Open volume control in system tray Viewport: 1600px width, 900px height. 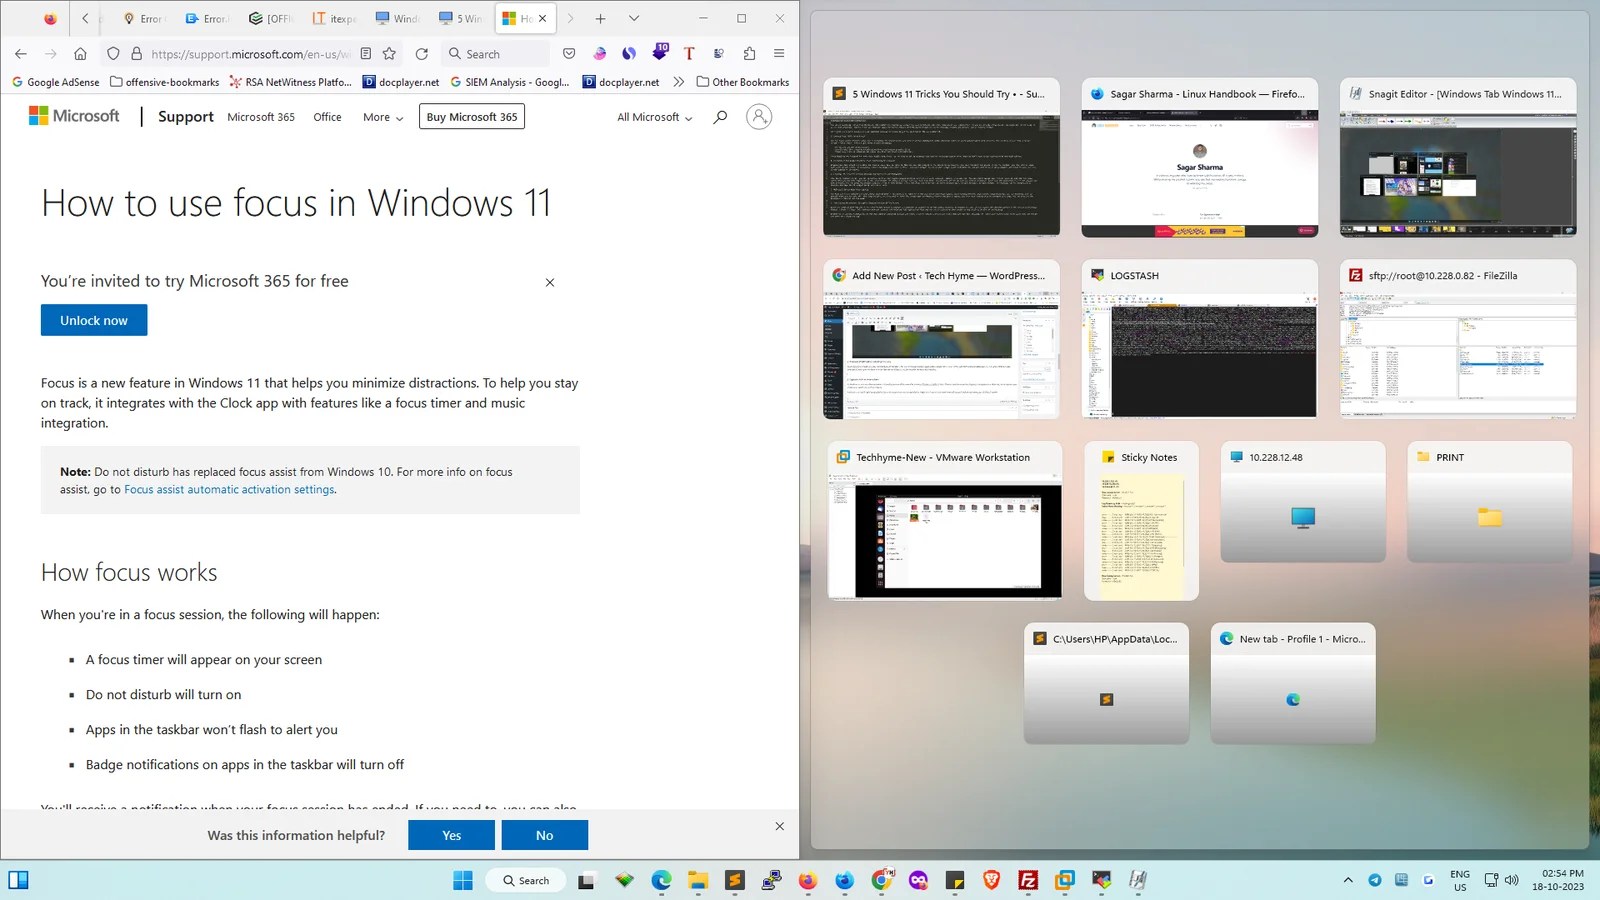[x=1511, y=880]
